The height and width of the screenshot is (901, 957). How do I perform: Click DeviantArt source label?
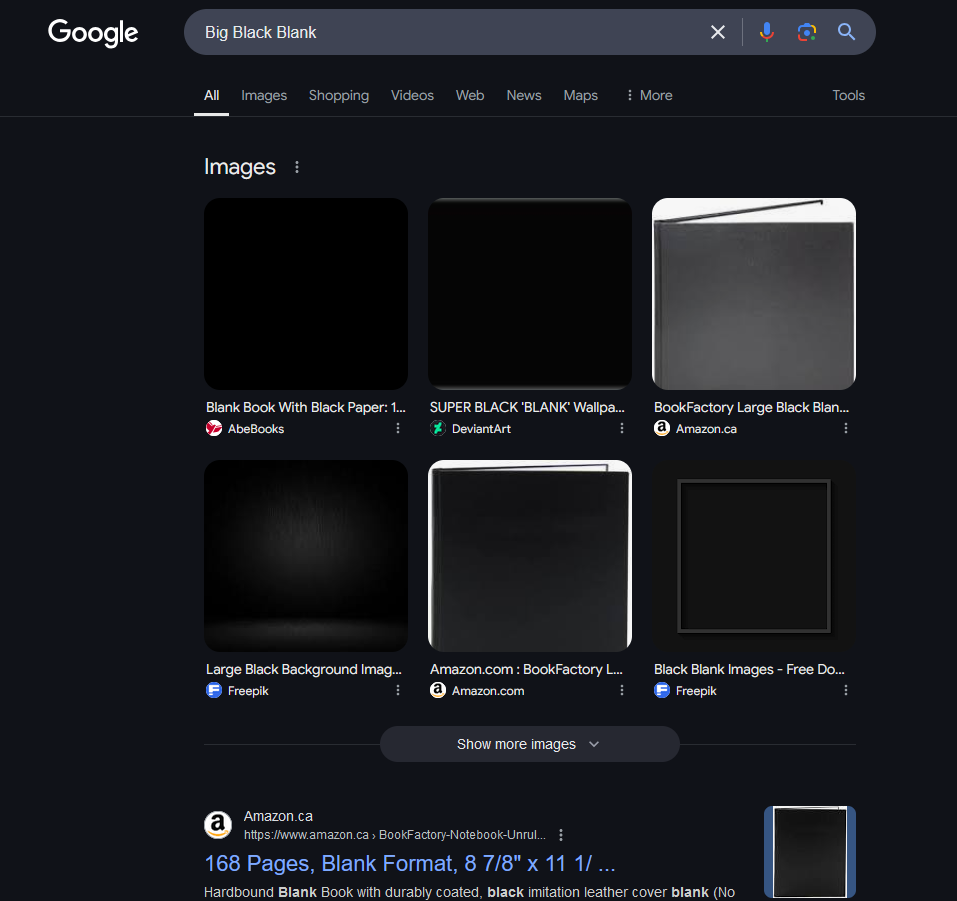481,429
